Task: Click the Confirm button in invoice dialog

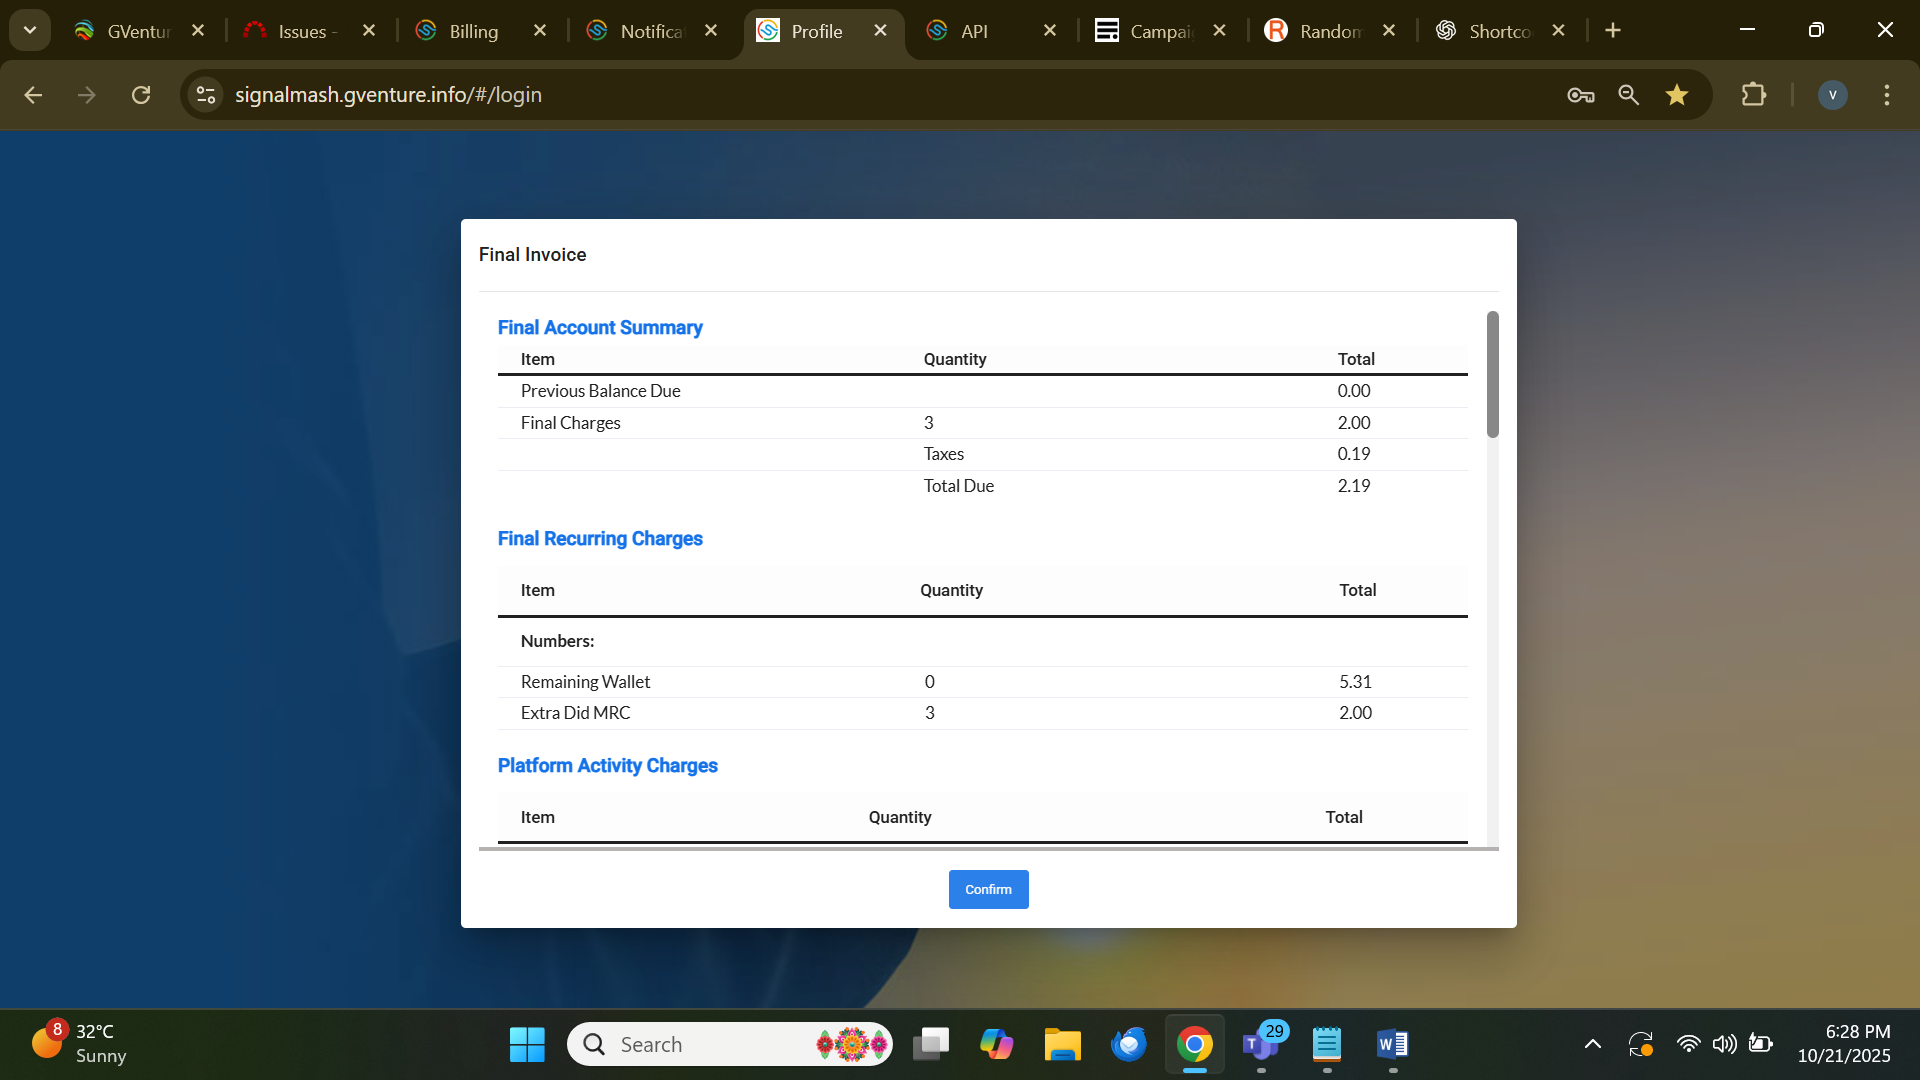Action: [988, 889]
